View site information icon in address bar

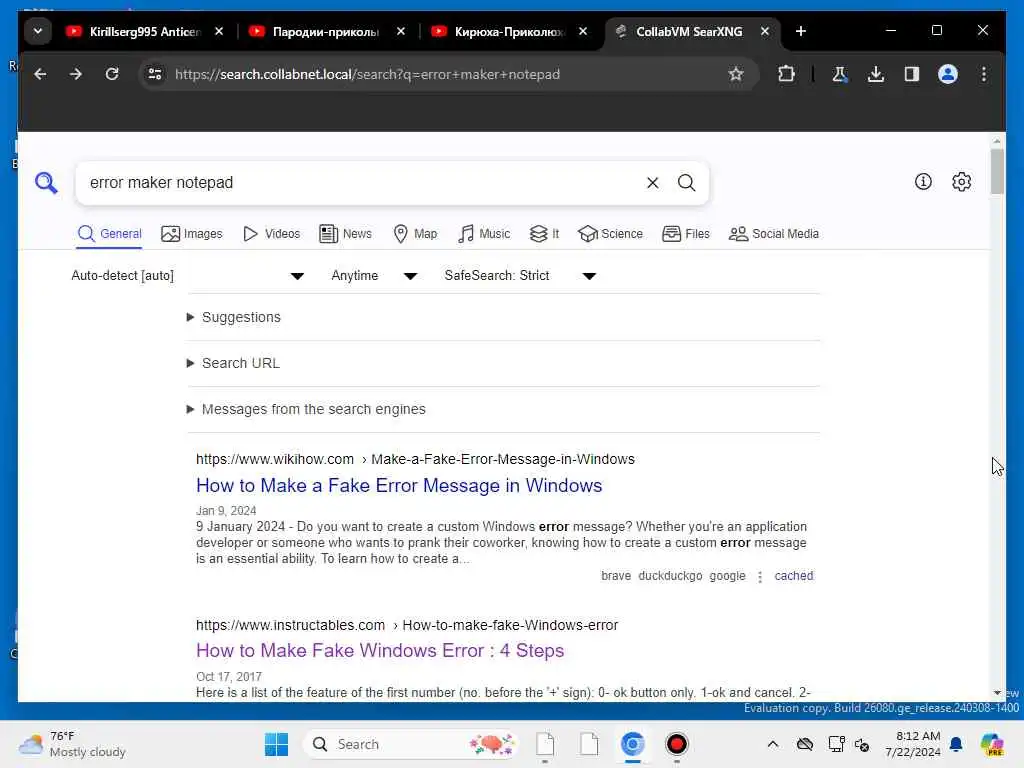pos(155,74)
